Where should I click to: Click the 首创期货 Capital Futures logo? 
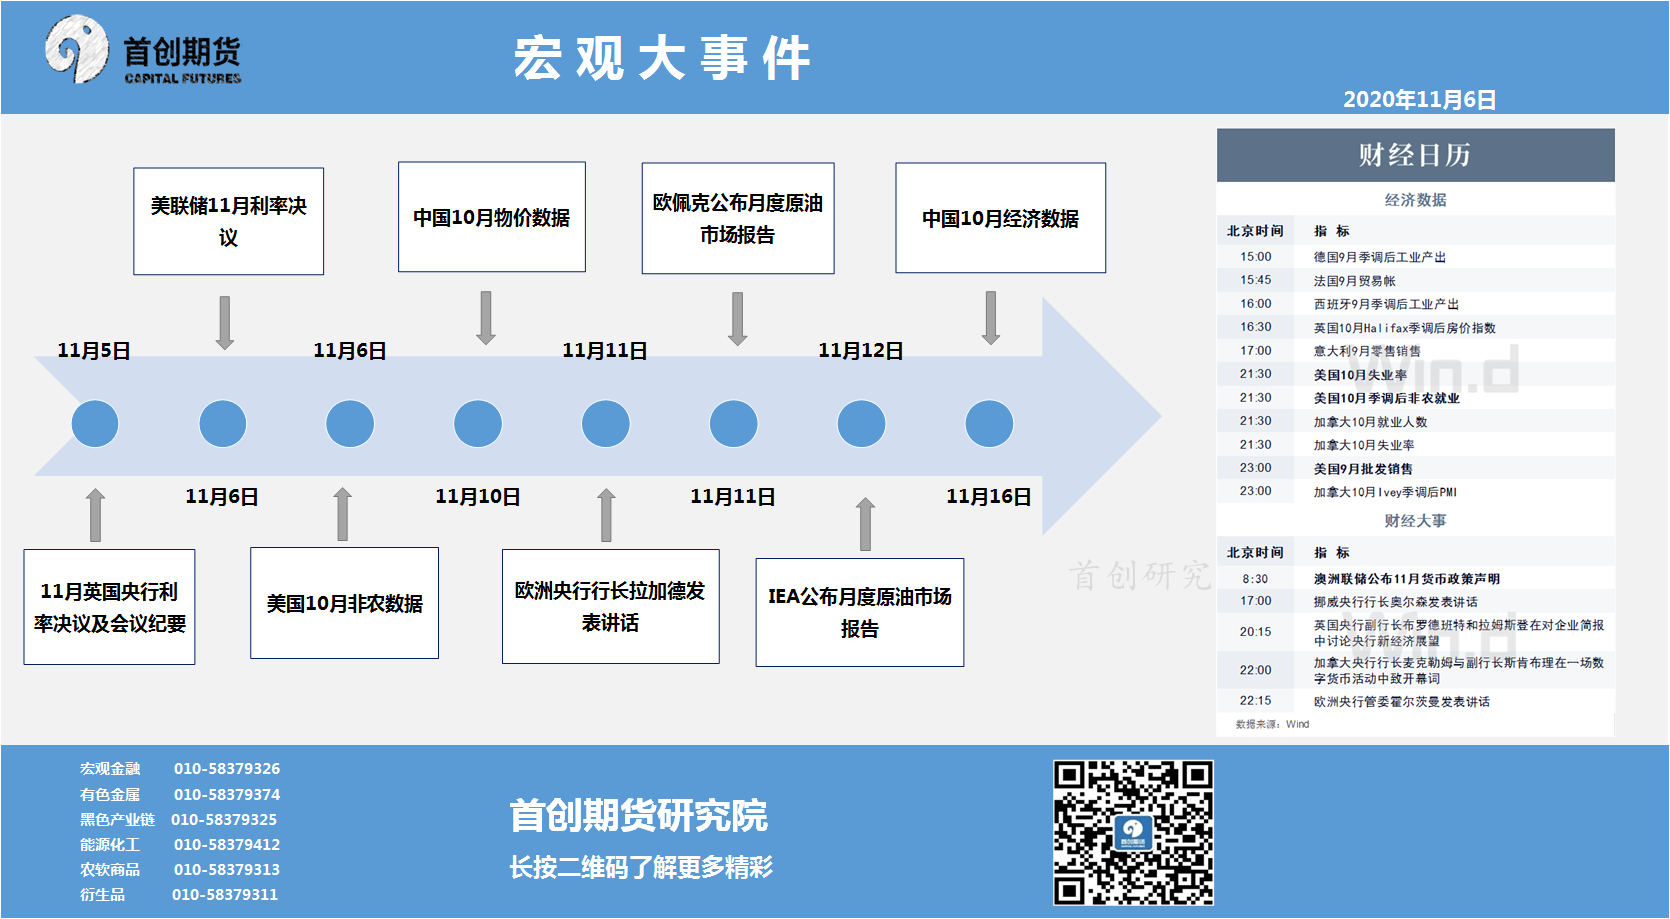click(143, 50)
